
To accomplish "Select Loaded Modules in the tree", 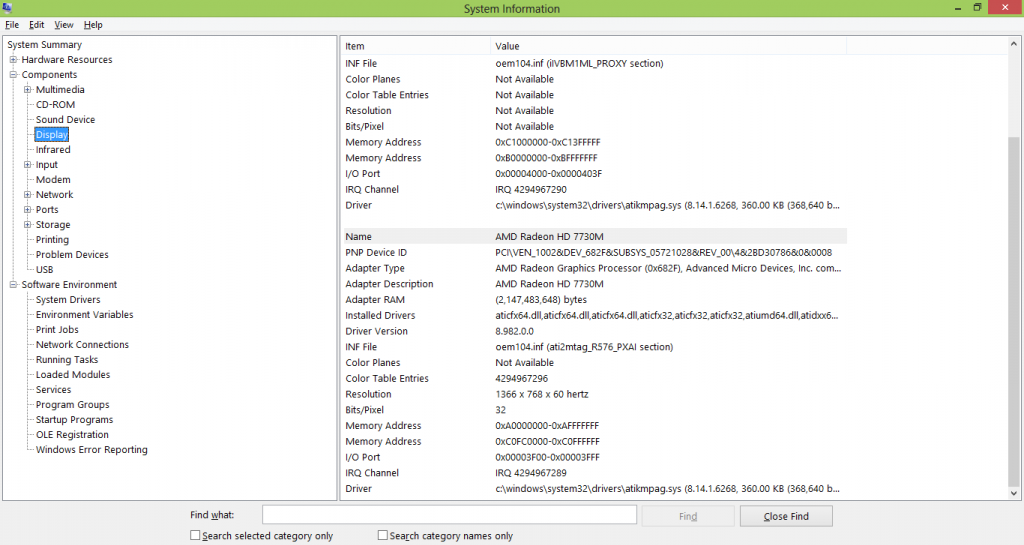I will (72, 375).
